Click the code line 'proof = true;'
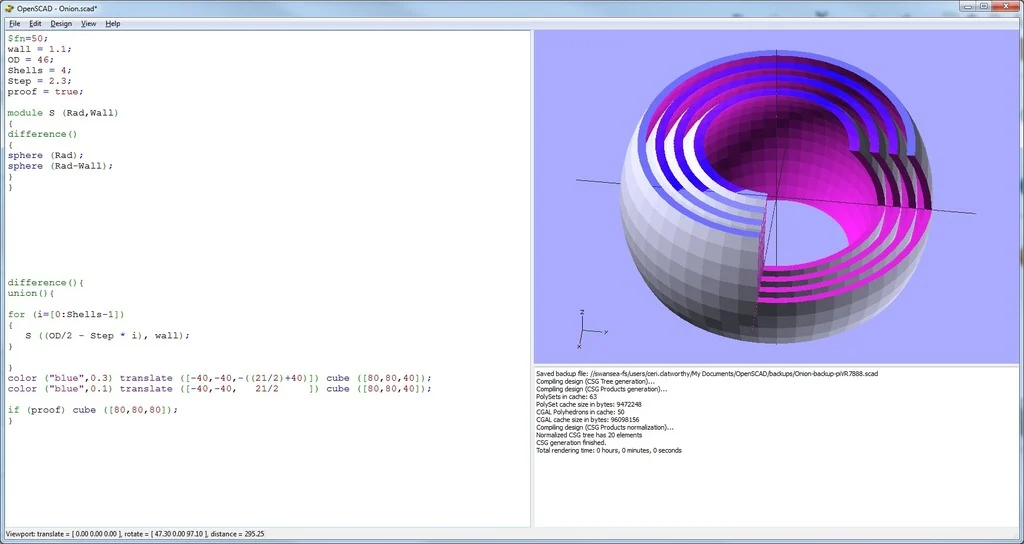1024x544 pixels. 46,91
